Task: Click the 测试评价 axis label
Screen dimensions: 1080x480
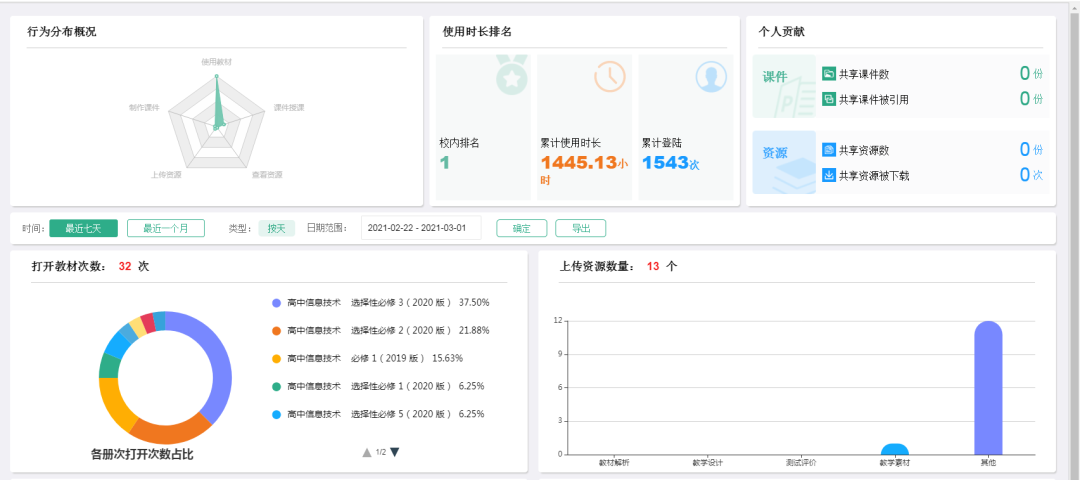Action: [801, 463]
